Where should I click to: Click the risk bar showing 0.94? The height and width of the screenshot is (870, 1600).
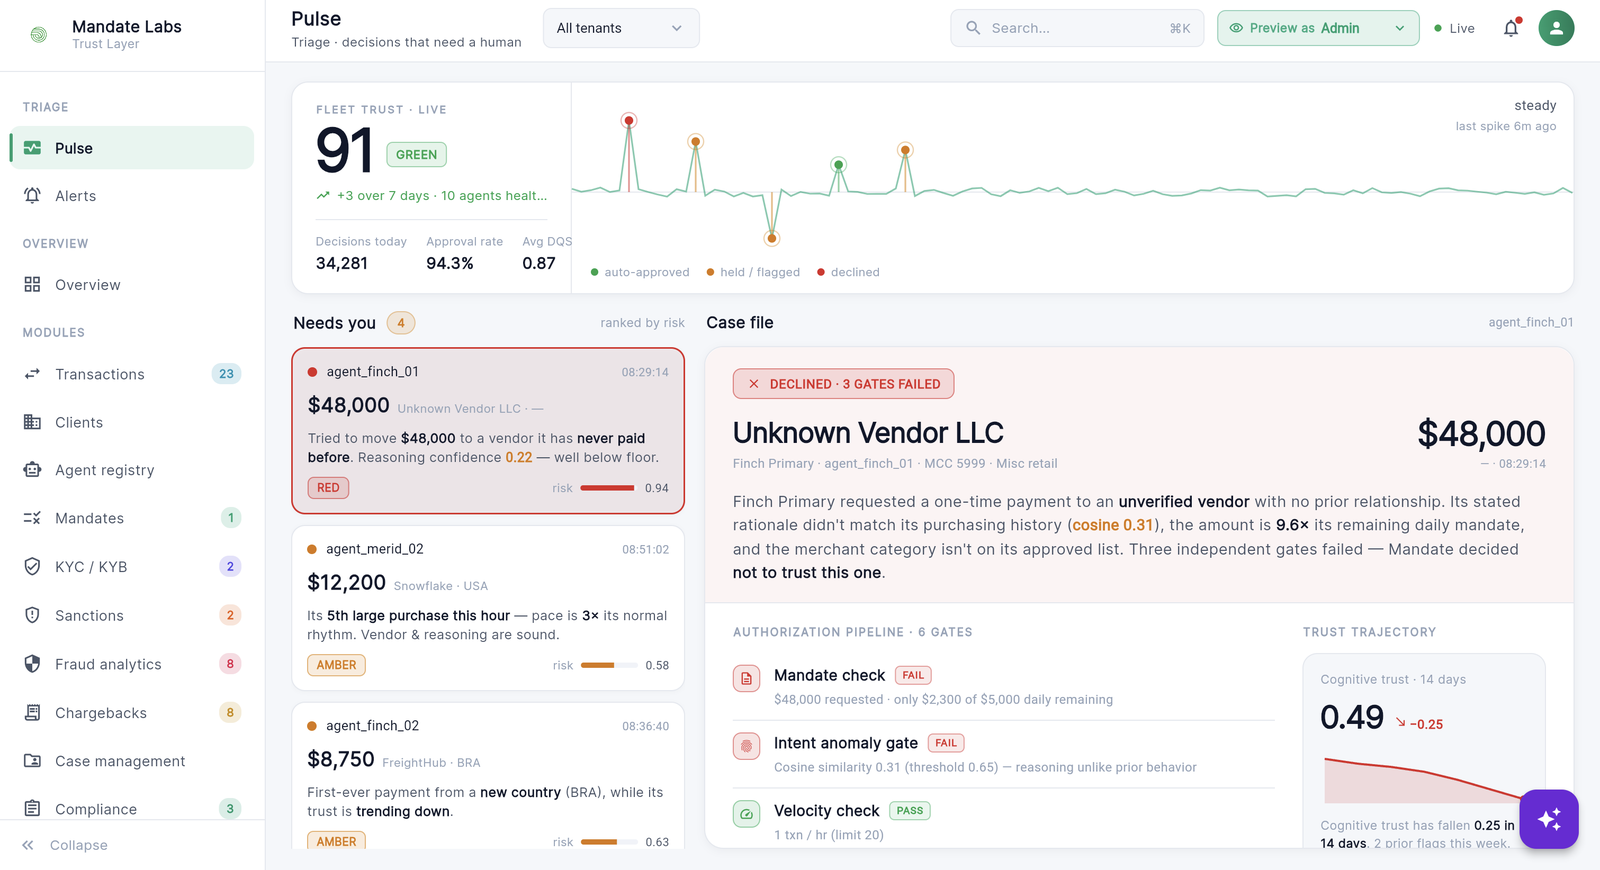point(607,488)
